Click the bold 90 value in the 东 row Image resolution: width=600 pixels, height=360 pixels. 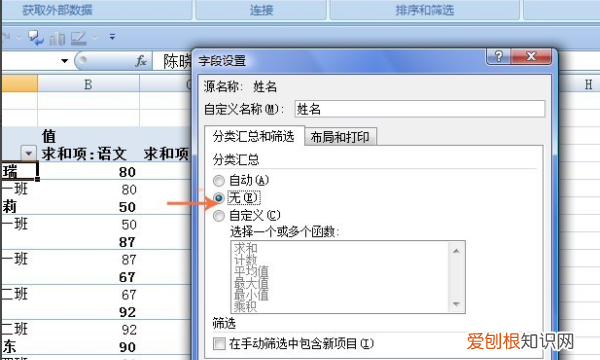point(127,347)
